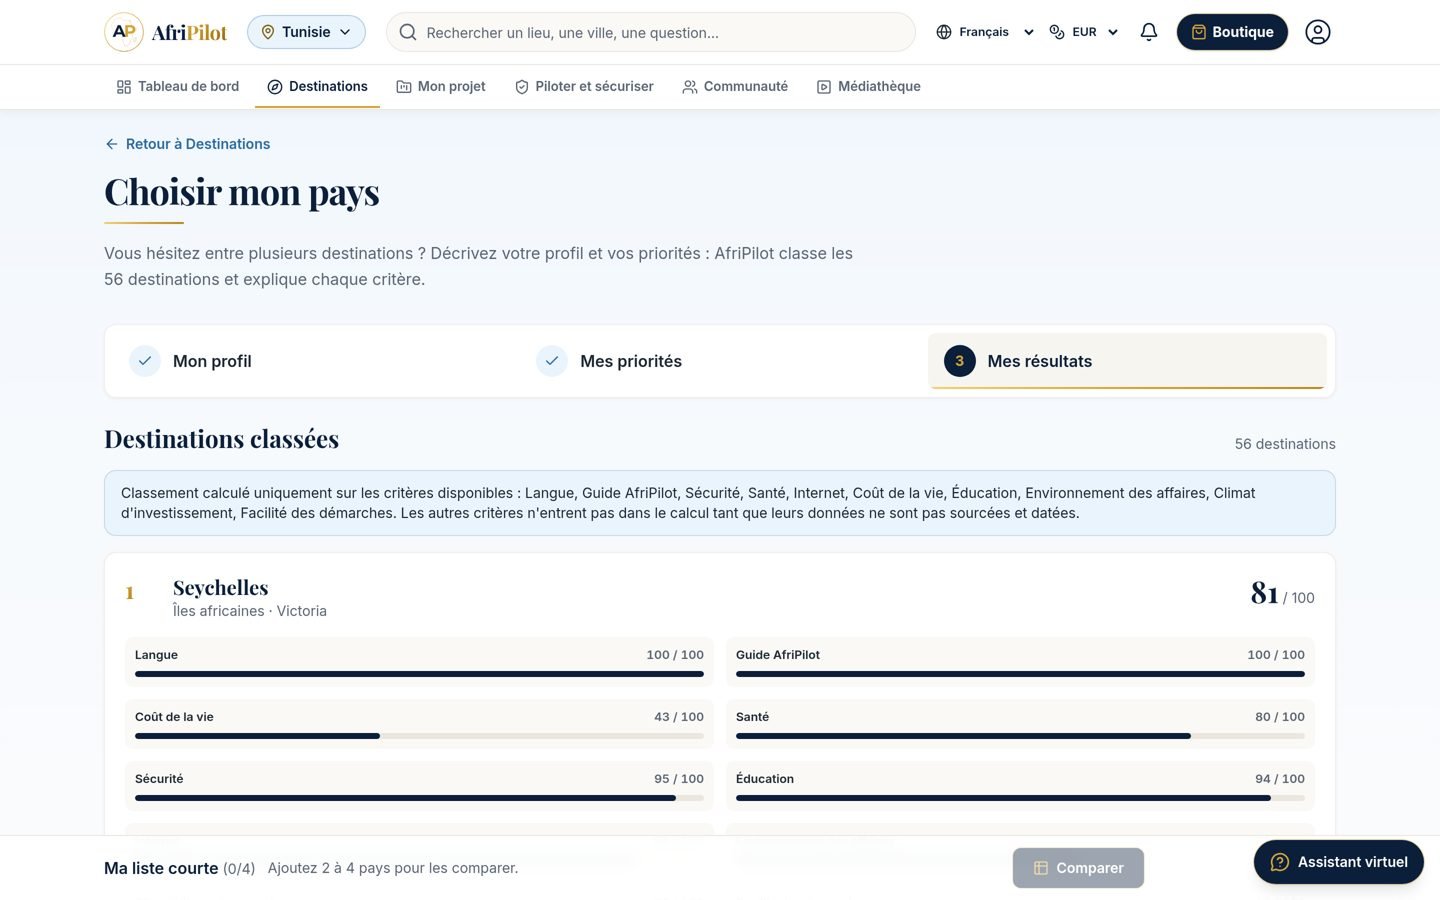The image size is (1440, 900).
Task: Click the Santé 80 / 100 score value
Action: pos(1280,717)
